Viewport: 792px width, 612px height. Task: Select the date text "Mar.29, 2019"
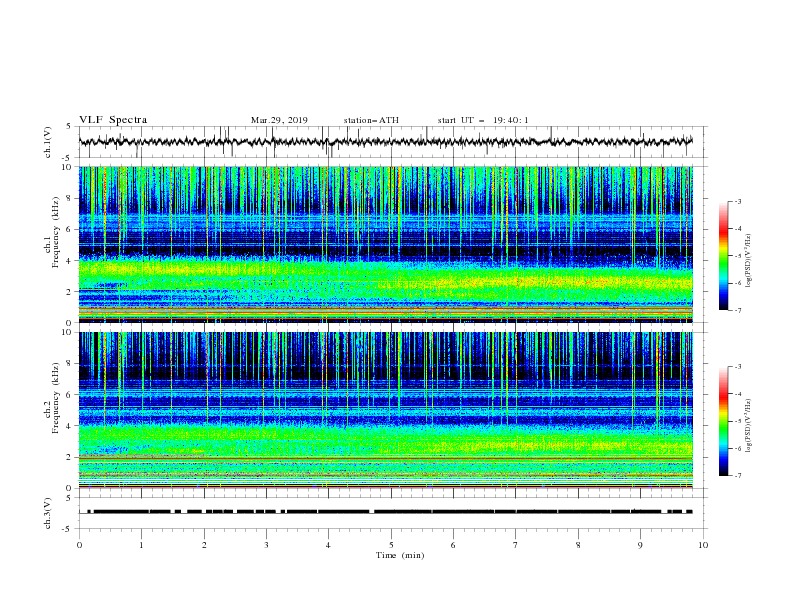(279, 120)
